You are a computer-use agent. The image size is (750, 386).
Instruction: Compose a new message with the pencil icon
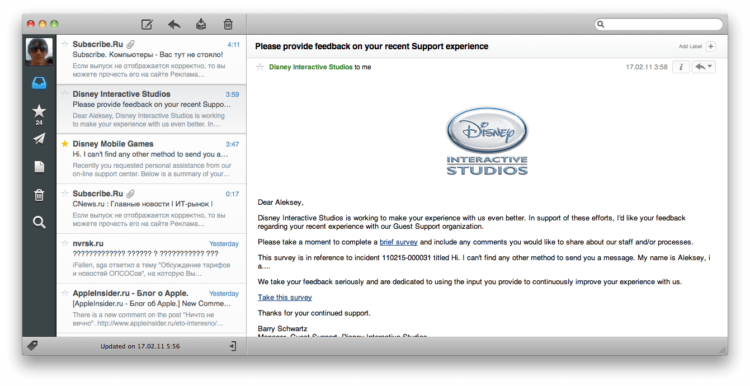click(147, 24)
